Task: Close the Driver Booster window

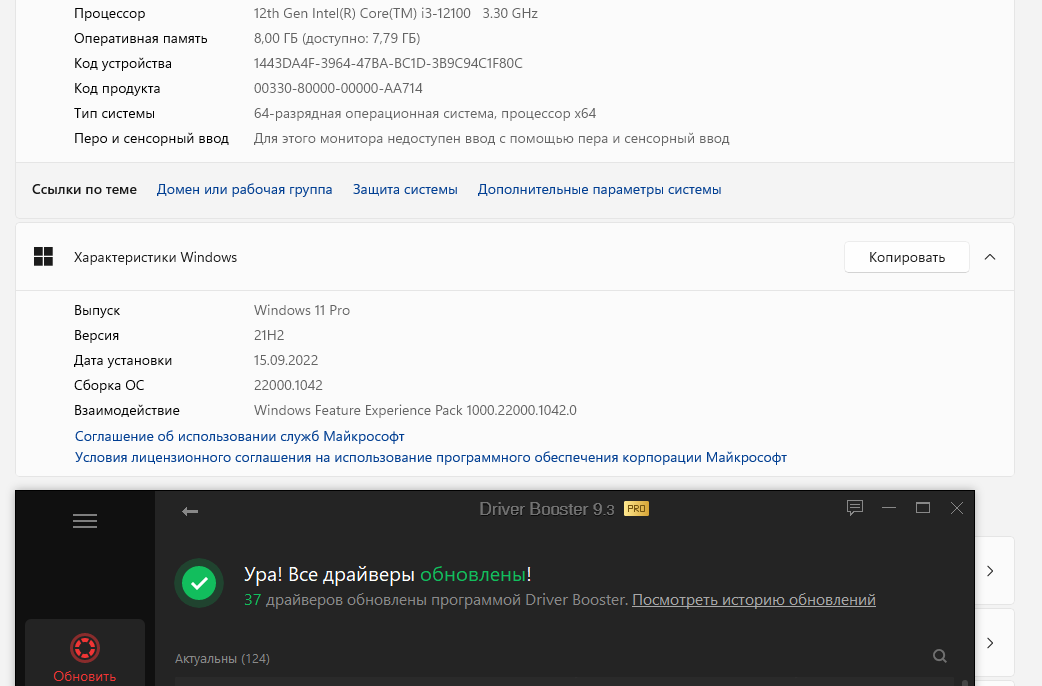Action: 957,508
